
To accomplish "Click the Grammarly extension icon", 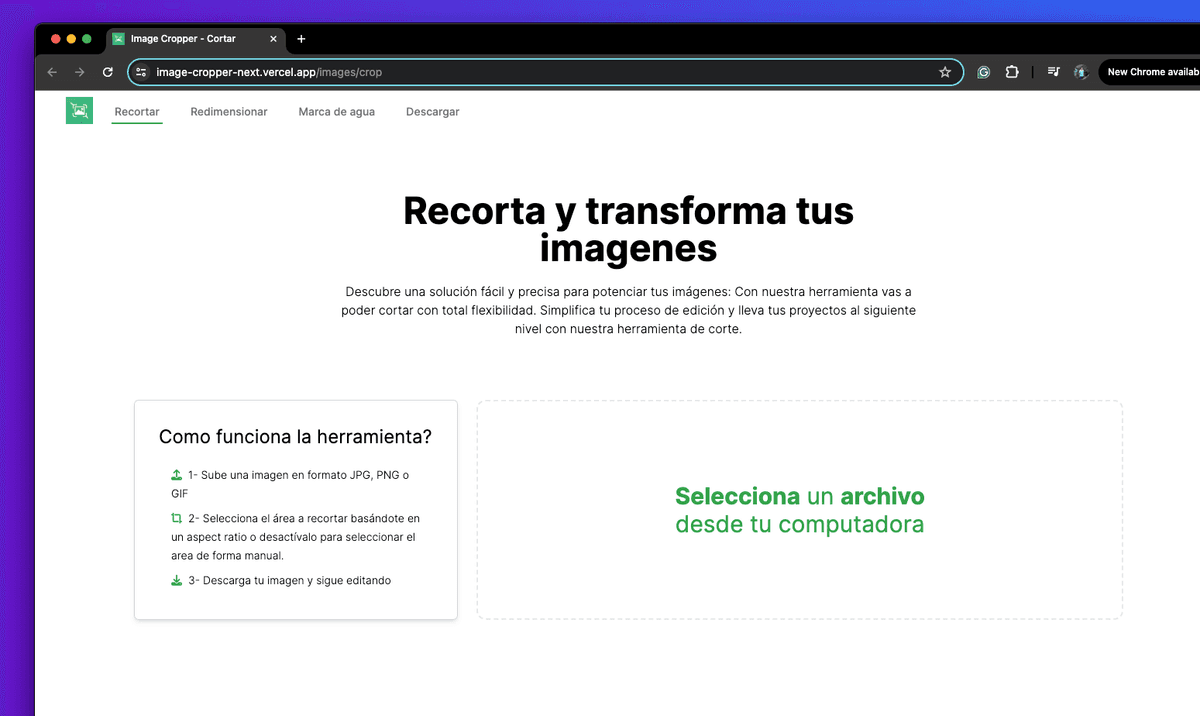I will pos(983,72).
